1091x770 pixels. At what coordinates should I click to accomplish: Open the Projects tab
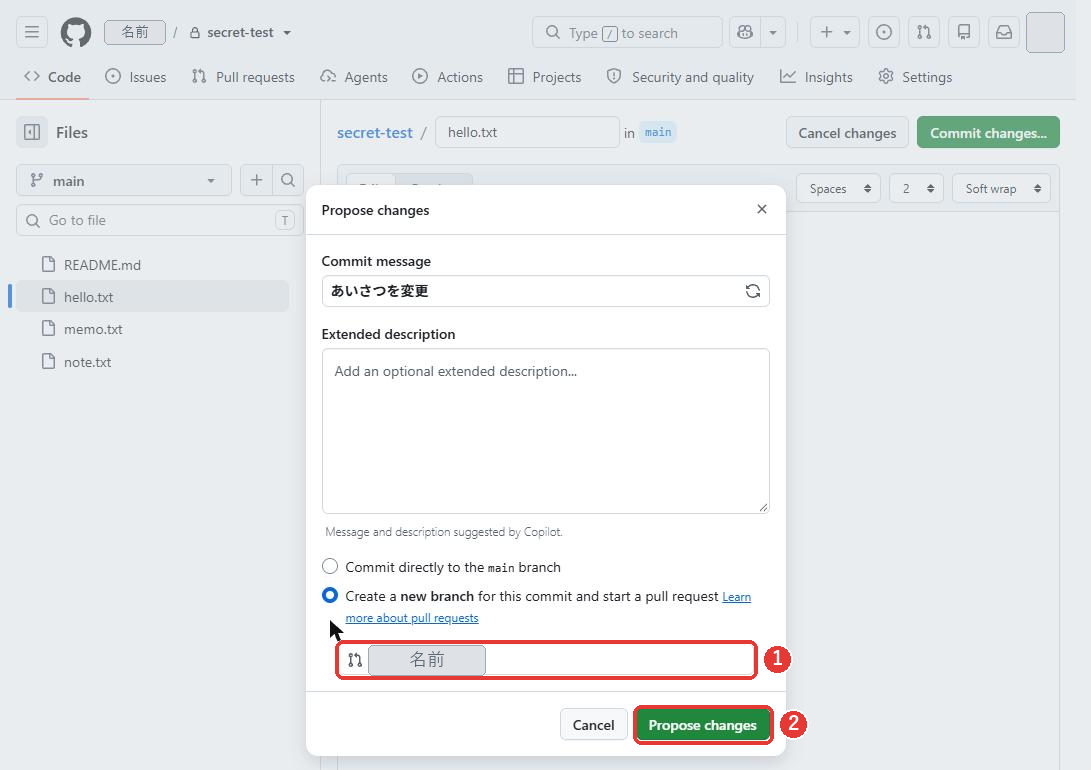pyautogui.click(x=545, y=77)
